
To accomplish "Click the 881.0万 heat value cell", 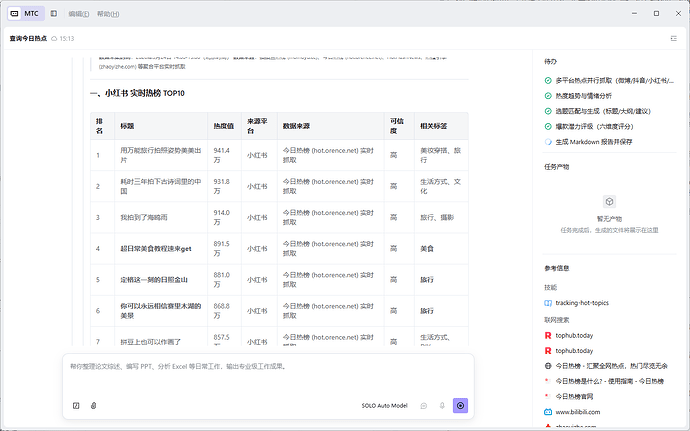I will point(222,280).
